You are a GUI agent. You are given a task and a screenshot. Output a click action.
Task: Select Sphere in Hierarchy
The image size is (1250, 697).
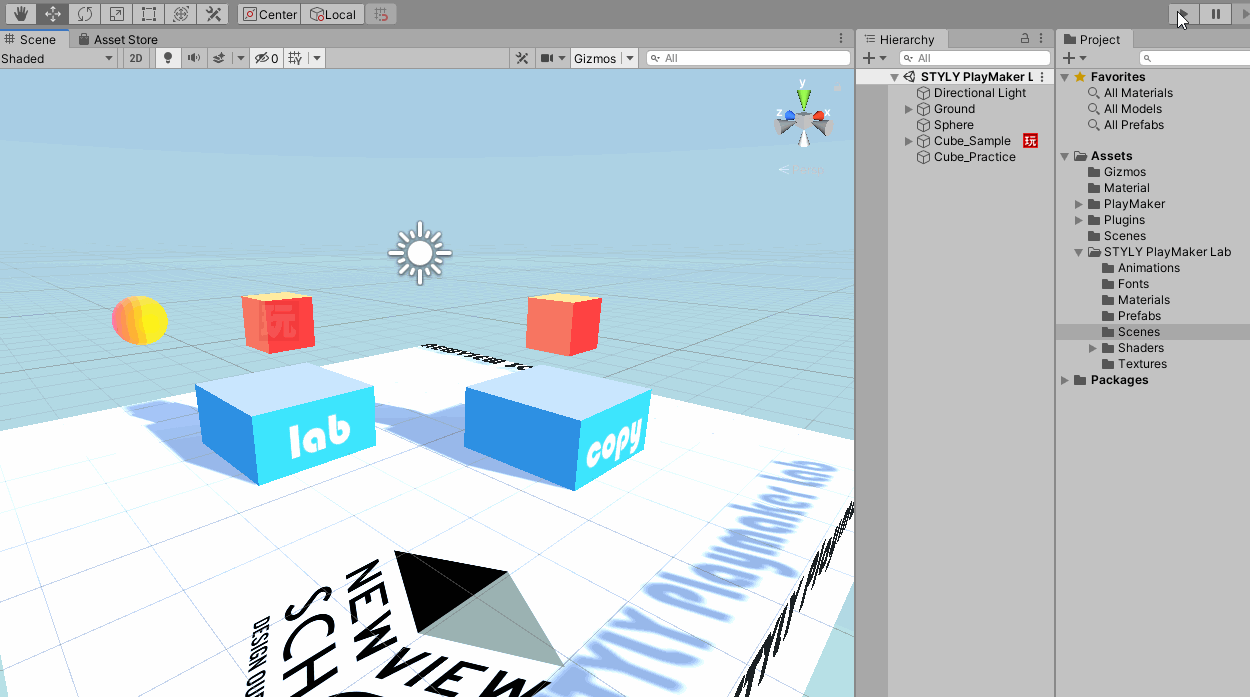955,125
